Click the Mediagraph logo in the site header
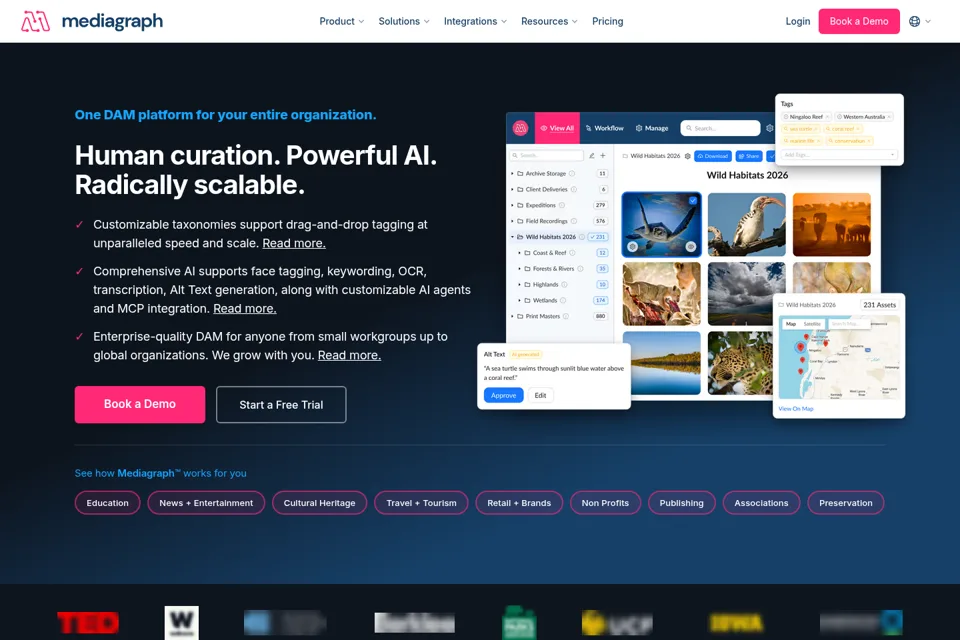Image resolution: width=960 pixels, height=640 pixels. 92,21
